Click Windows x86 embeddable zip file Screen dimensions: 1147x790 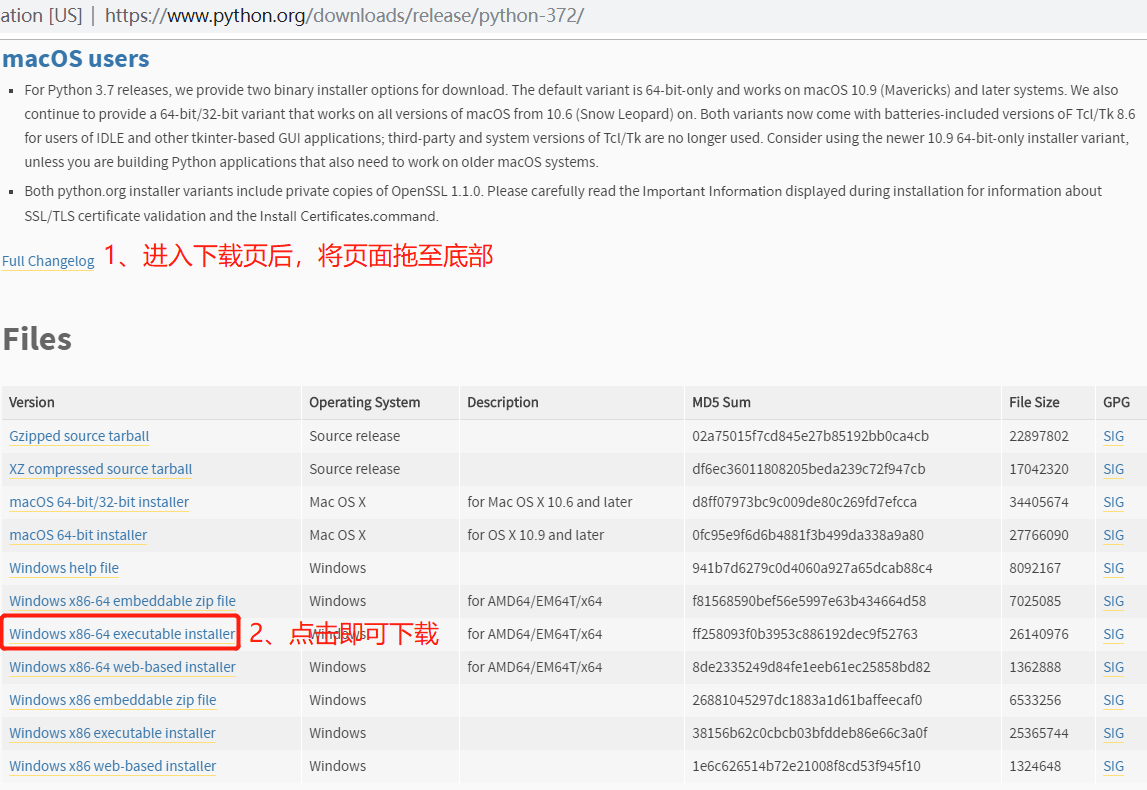[112, 700]
